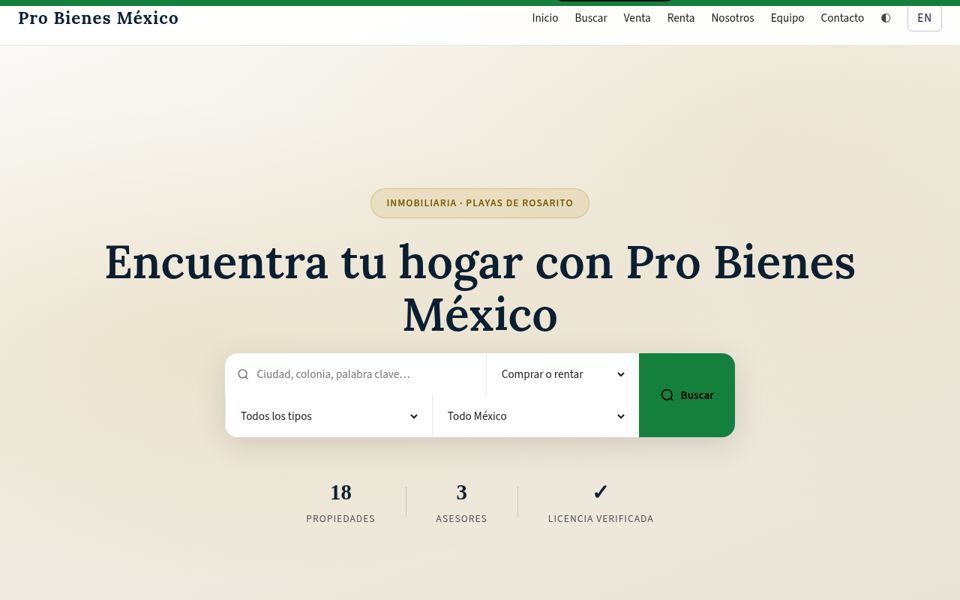The height and width of the screenshot is (600, 960).
Task: Visit the Nosotros section
Action: tap(732, 18)
